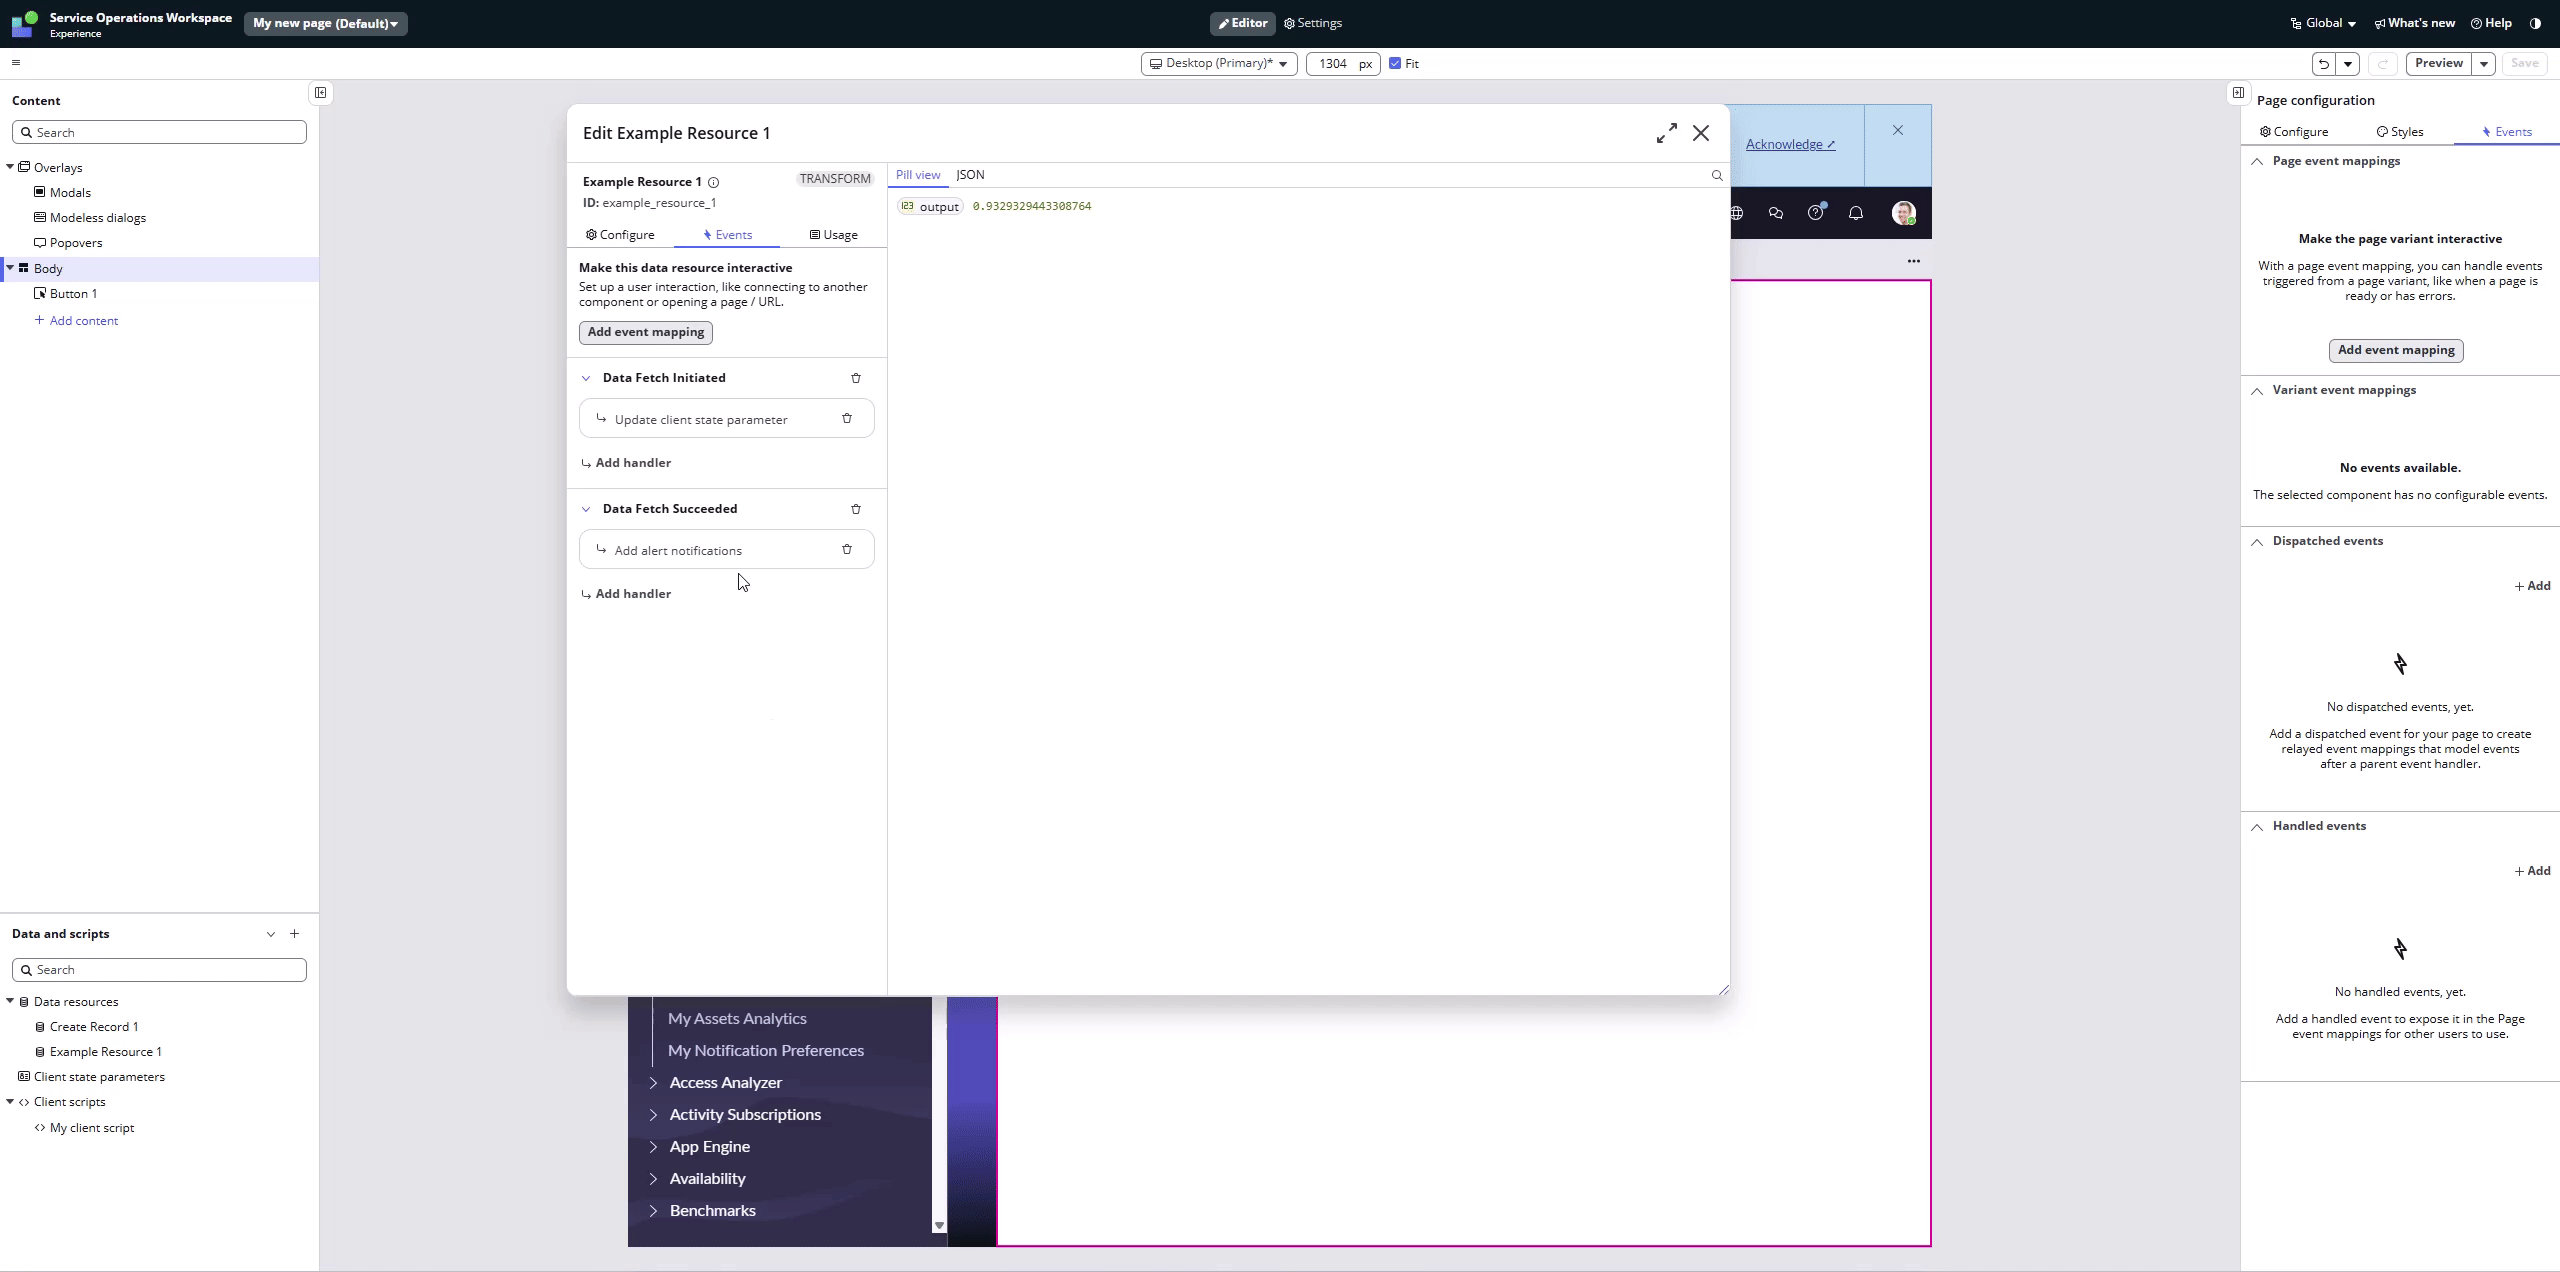Screen dimensions: 2560x1272
Task: Open the My new page variant dropdown
Action: pyautogui.click(x=325, y=23)
